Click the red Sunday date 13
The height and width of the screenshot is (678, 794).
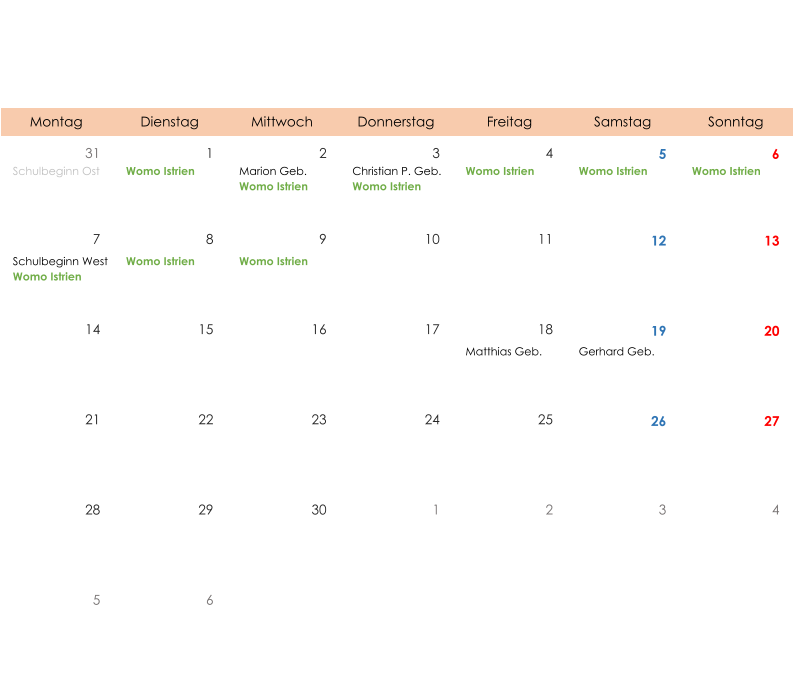pos(771,241)
